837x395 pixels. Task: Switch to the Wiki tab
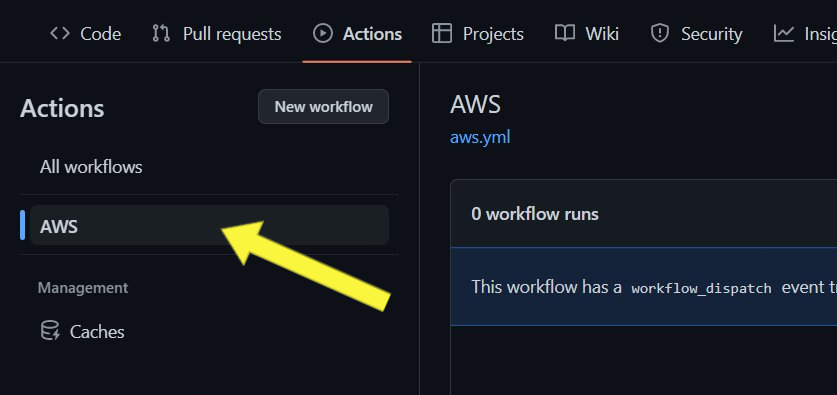587,34
